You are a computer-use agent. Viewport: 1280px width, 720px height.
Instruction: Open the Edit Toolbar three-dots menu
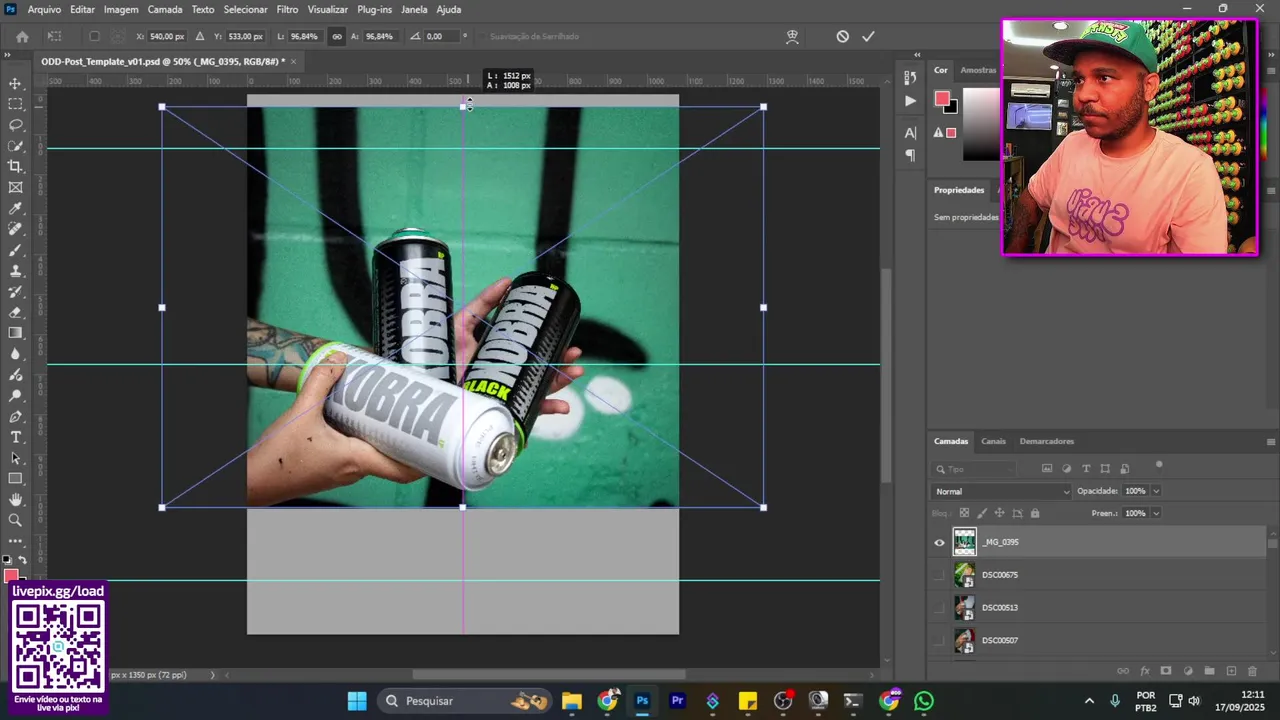(x=15, y=541)
